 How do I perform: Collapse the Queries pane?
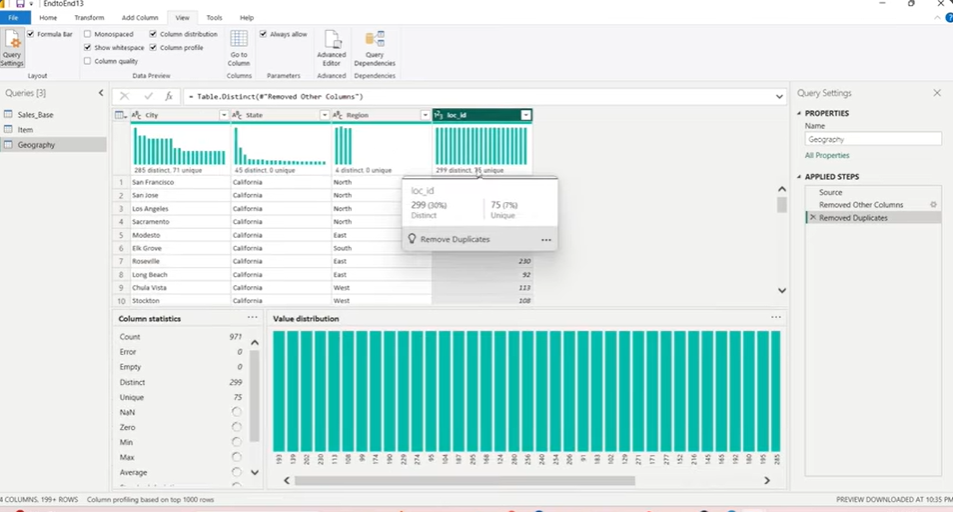101,93
